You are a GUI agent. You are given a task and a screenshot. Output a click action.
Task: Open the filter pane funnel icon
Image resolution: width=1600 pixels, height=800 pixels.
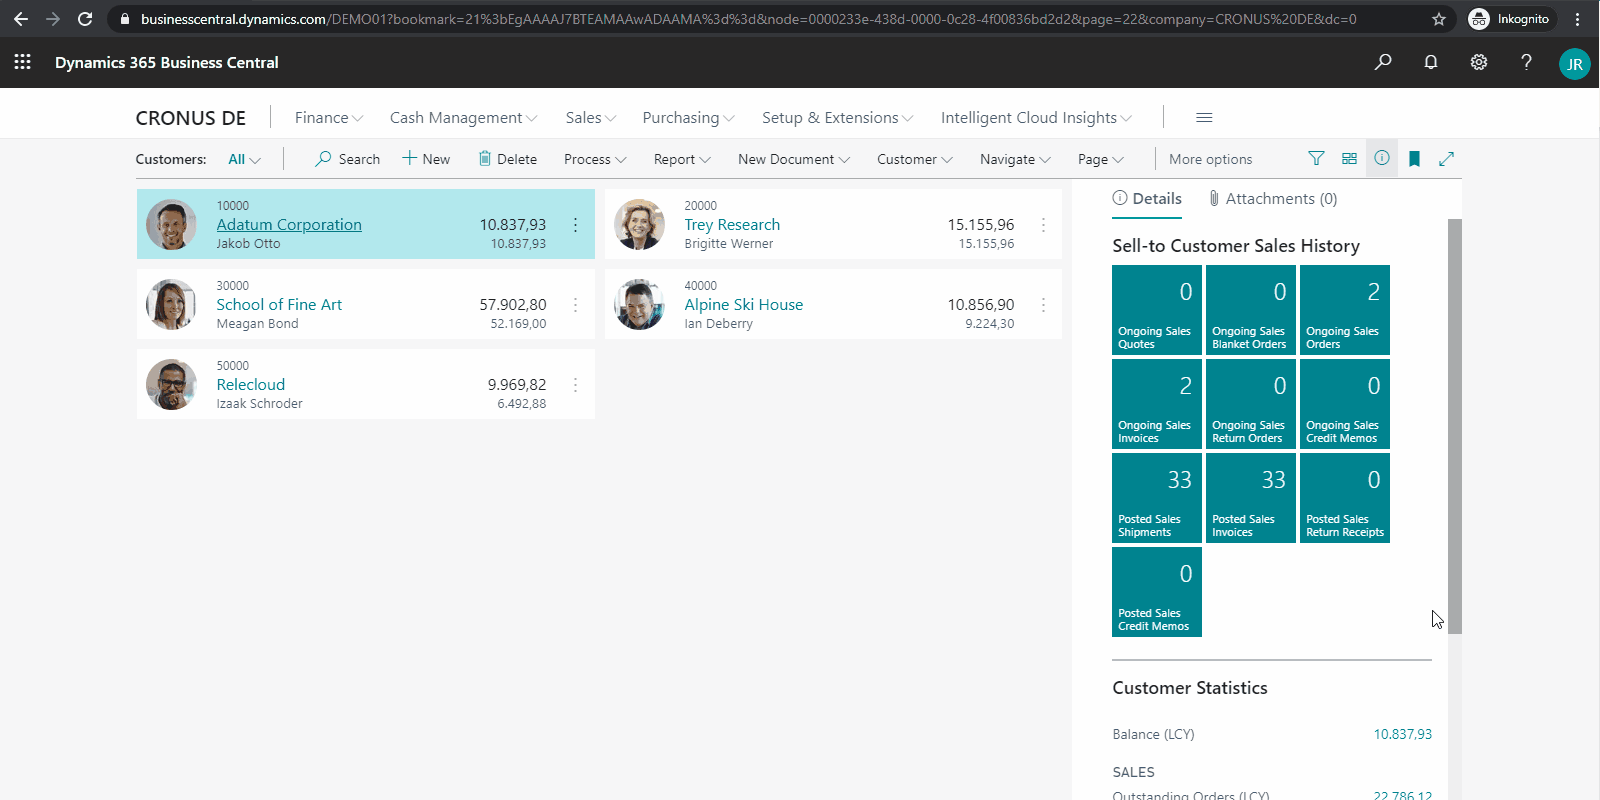[x=1316, y=158]
